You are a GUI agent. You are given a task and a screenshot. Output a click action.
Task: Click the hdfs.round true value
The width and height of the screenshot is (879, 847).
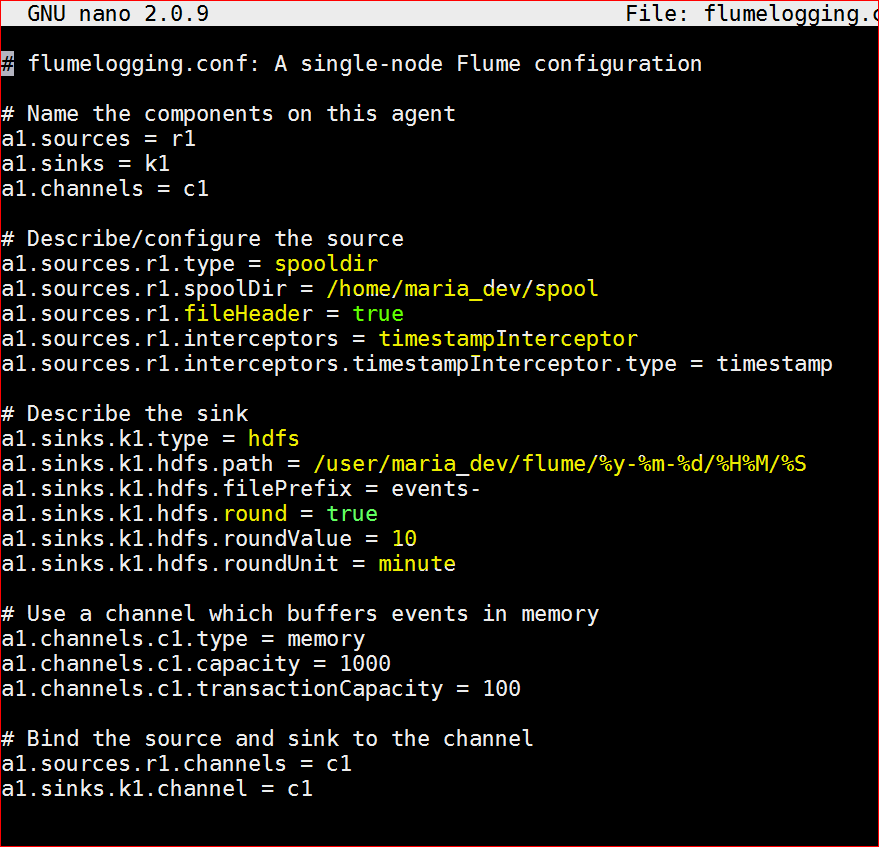(352, 514)
